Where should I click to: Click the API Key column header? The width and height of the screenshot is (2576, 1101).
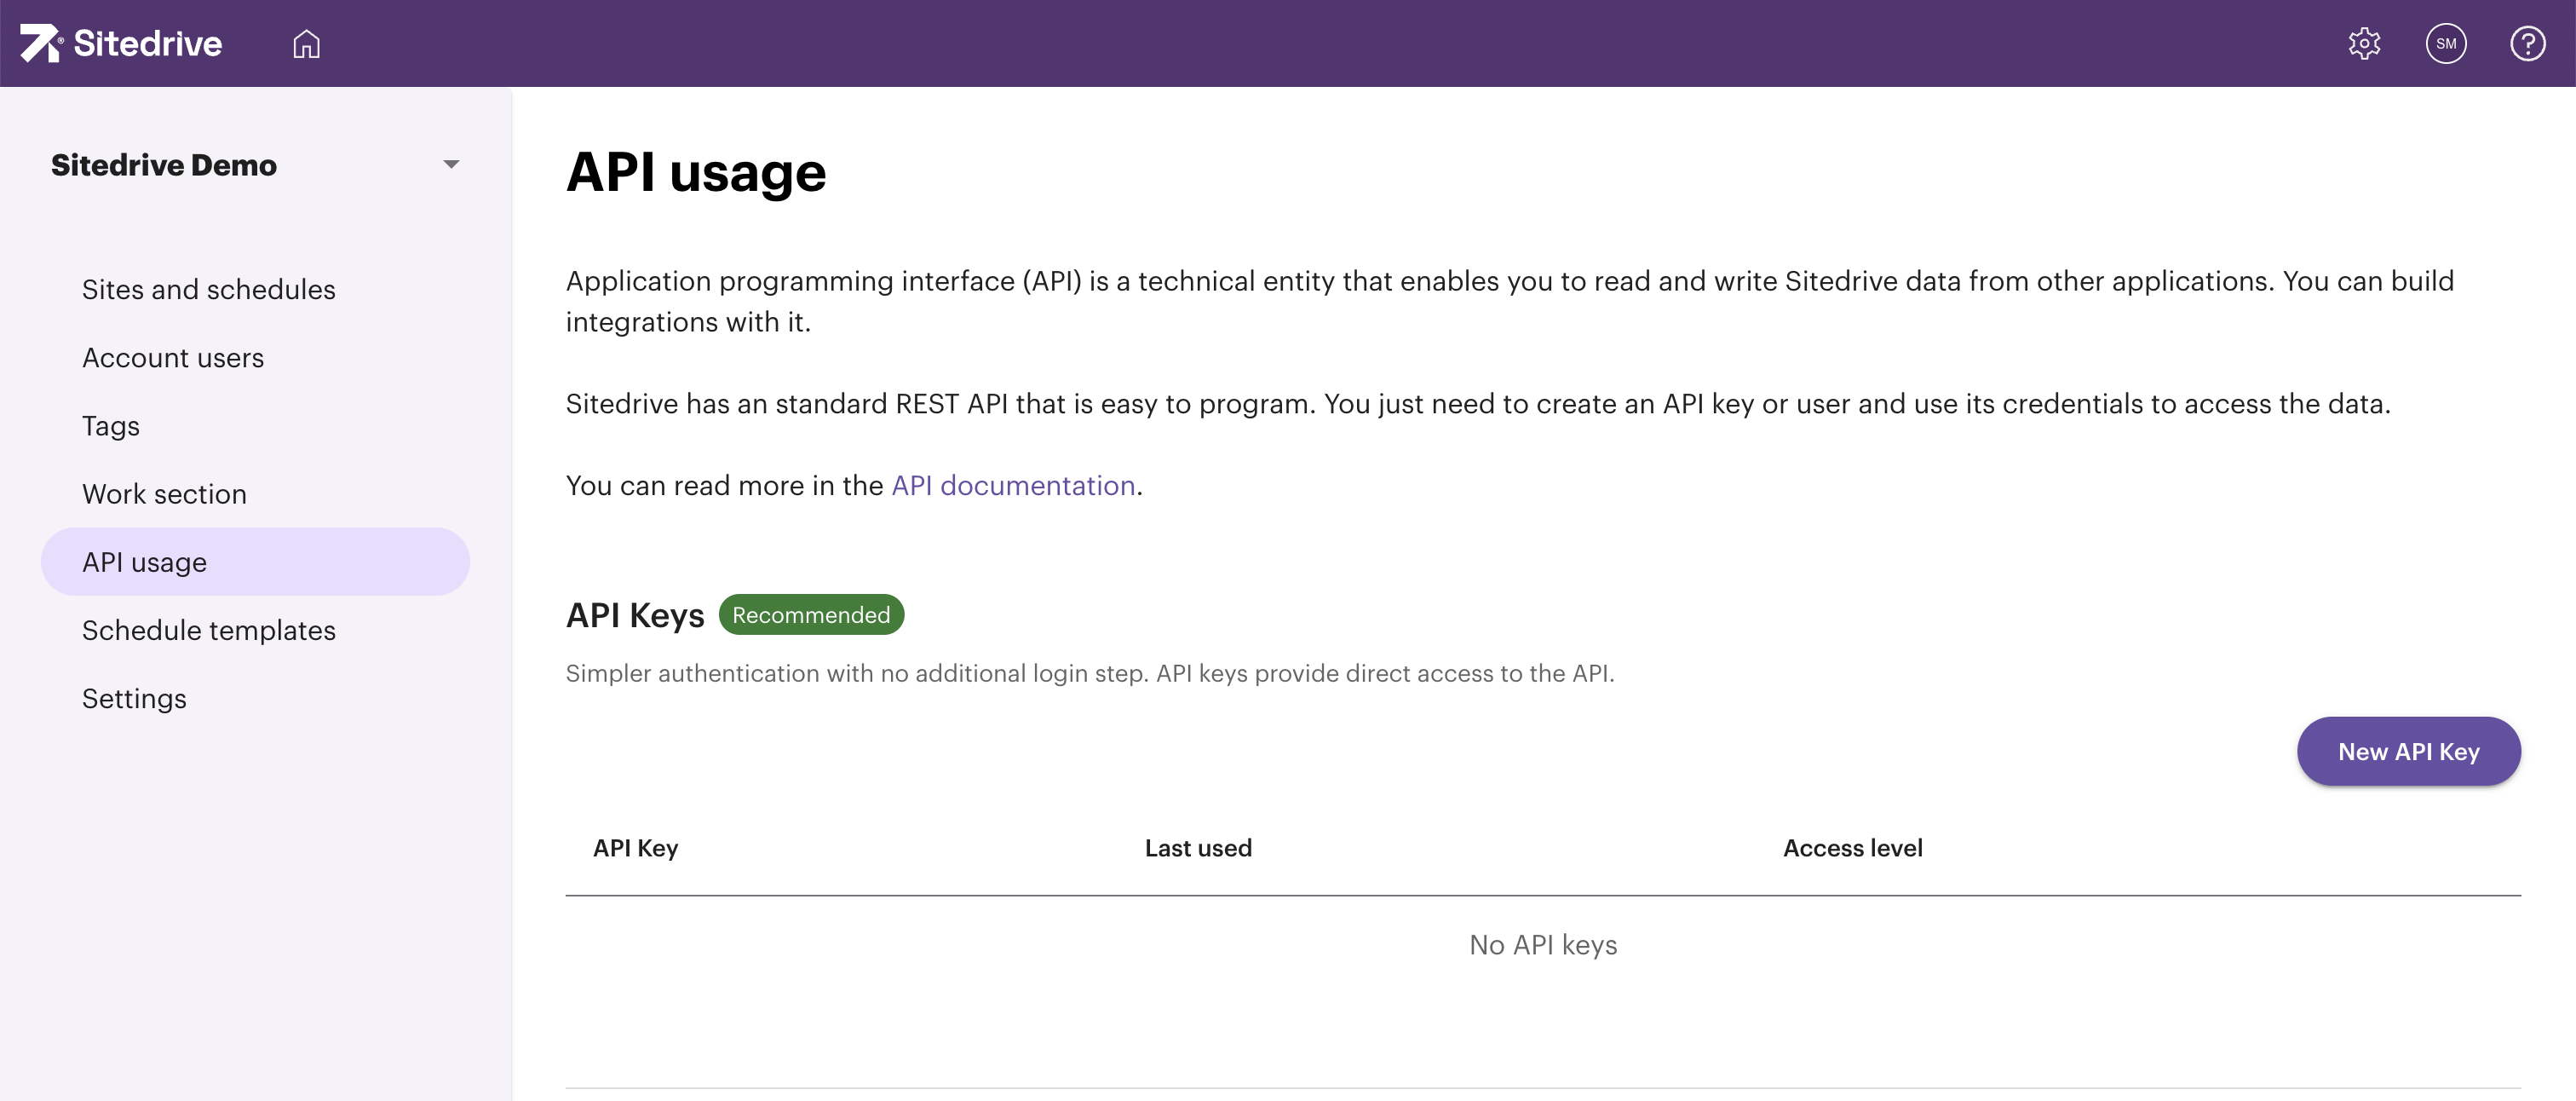click(636, 848)
